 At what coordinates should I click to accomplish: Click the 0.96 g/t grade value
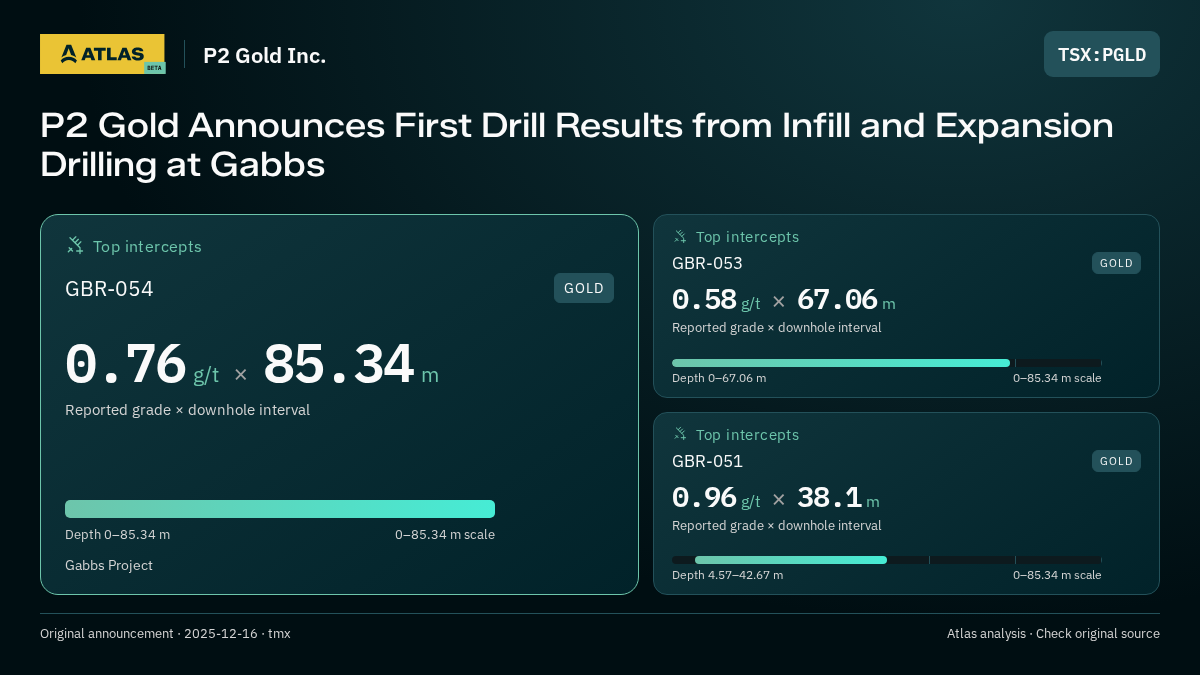pyautogui.click(x=716, y=498)
